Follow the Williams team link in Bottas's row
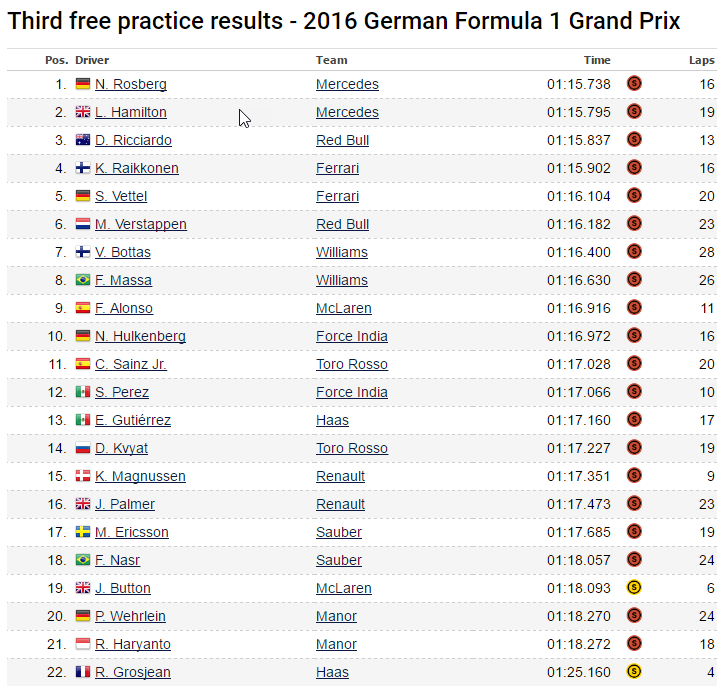725x693 pixels. pyautogui.click(x=342, y=252)
